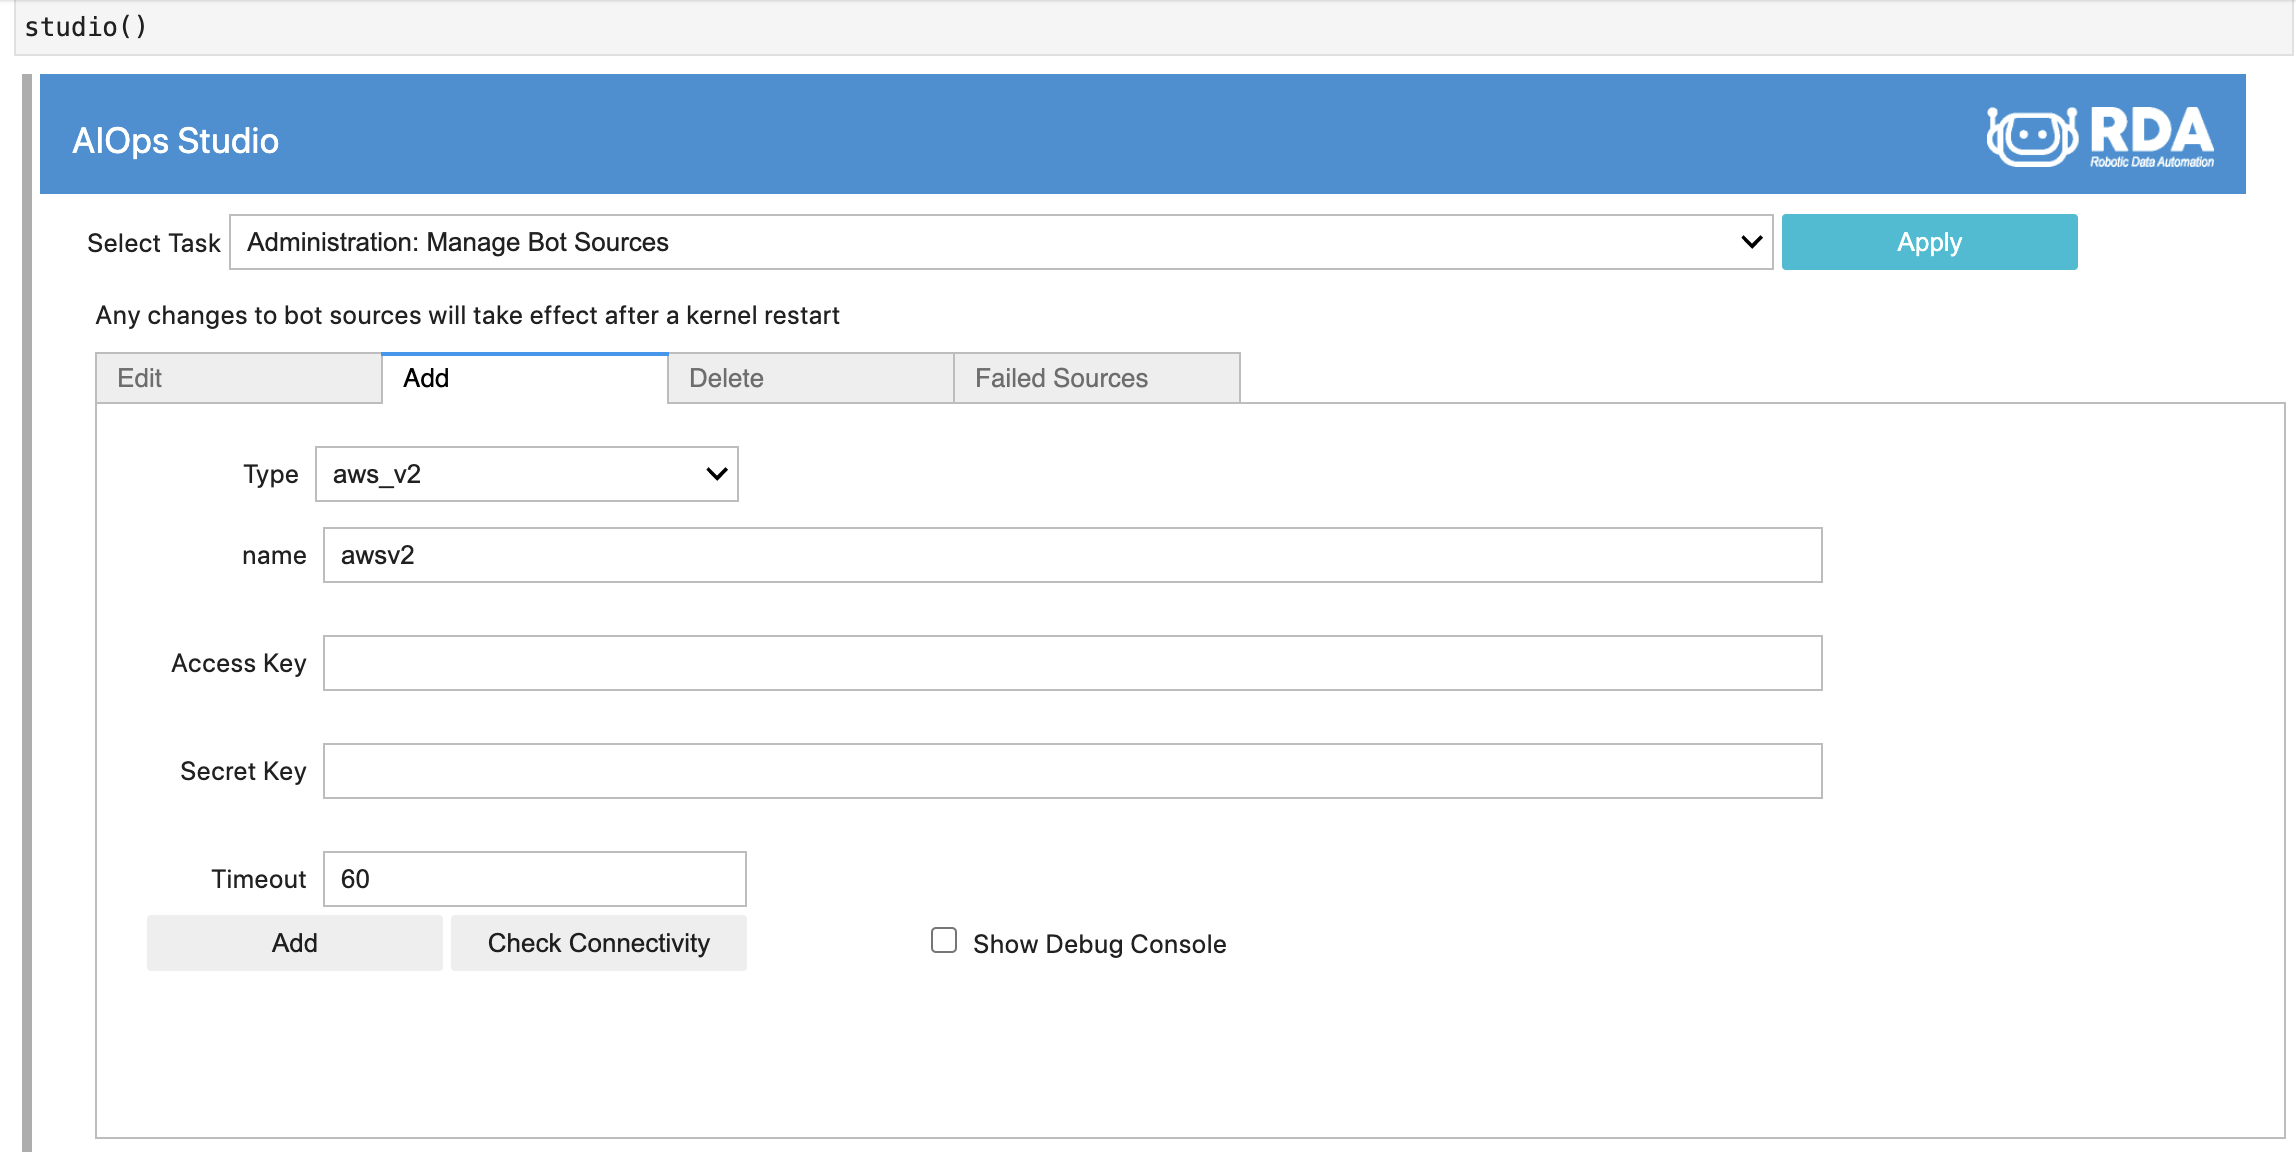This screenshot has width=2296, height=1152.
Task: Click into the Secret Key field
Action: tap(1072, 771)
